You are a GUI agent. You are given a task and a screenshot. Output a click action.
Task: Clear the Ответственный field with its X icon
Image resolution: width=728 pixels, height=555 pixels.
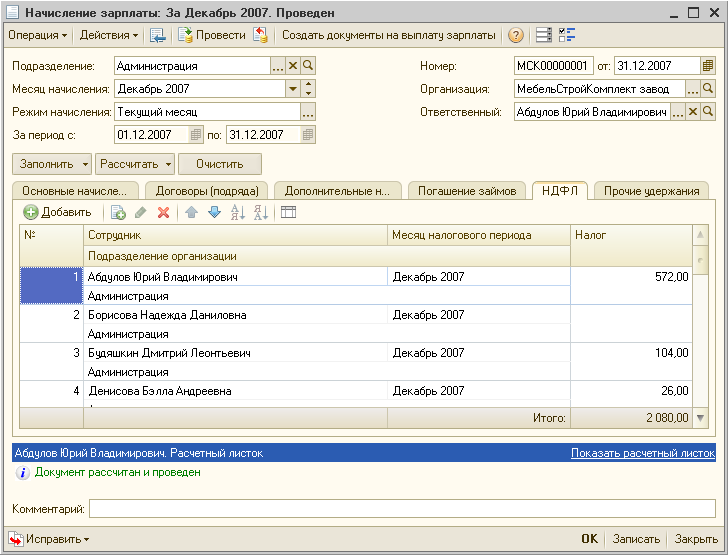click(x=693, y=111)
